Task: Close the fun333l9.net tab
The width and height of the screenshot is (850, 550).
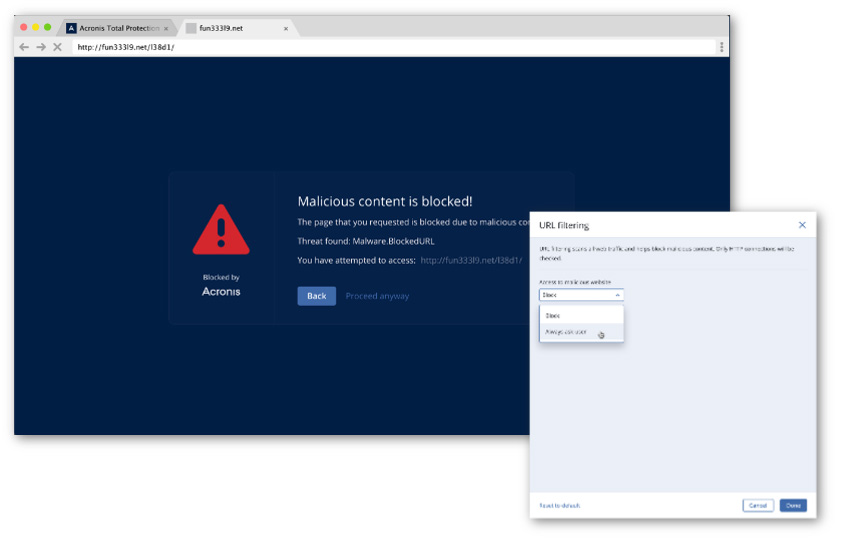Action: (x=286, y=29)
